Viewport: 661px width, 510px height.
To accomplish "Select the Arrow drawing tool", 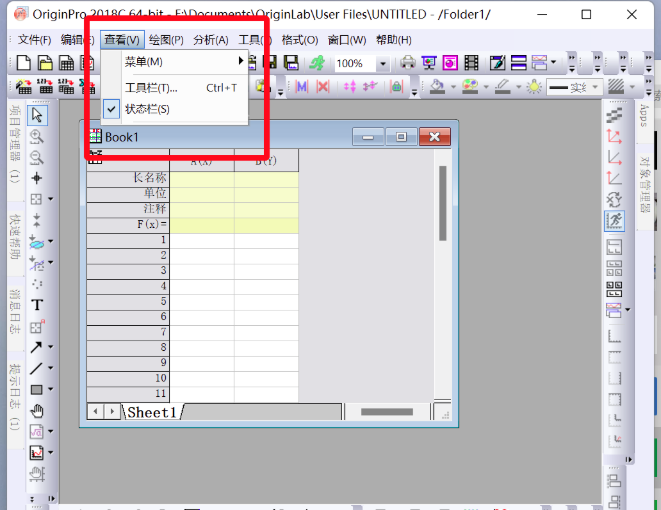I will pos(36,347).
